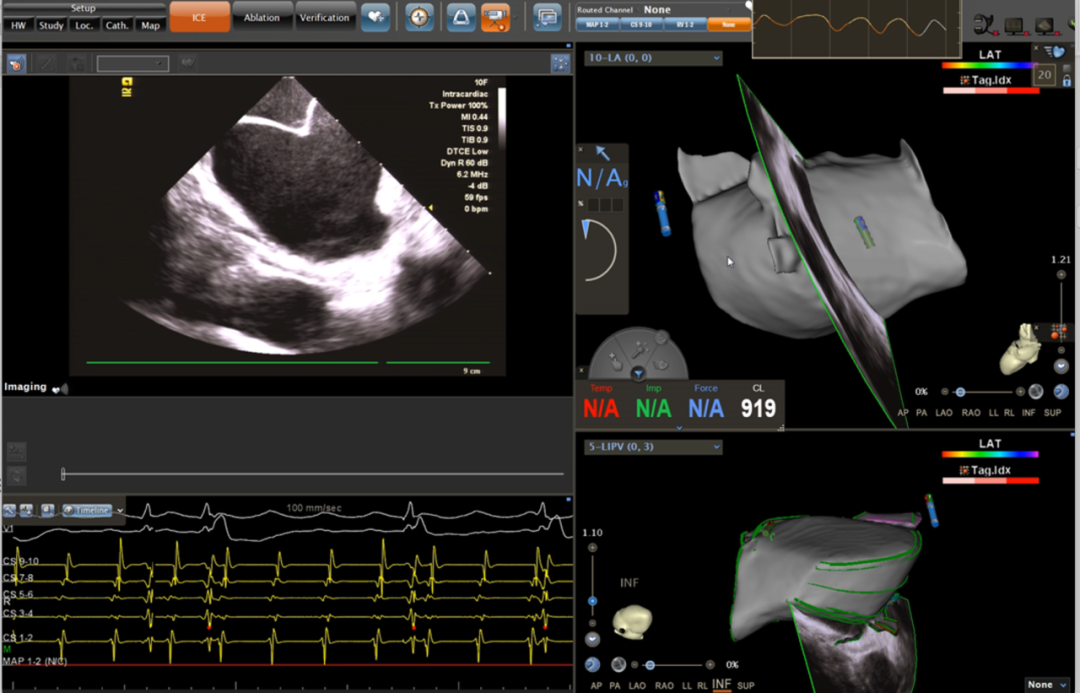Click the transparency slider handle in upper map
Image resolution: width=1080 pixels, height=693 pixels.
[960, 392]
